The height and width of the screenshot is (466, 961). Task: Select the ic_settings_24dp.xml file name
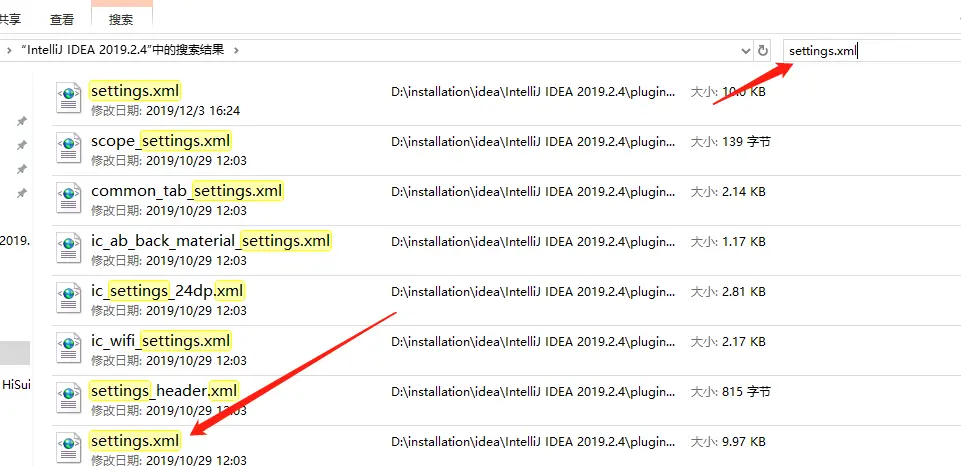pos(167,291)
